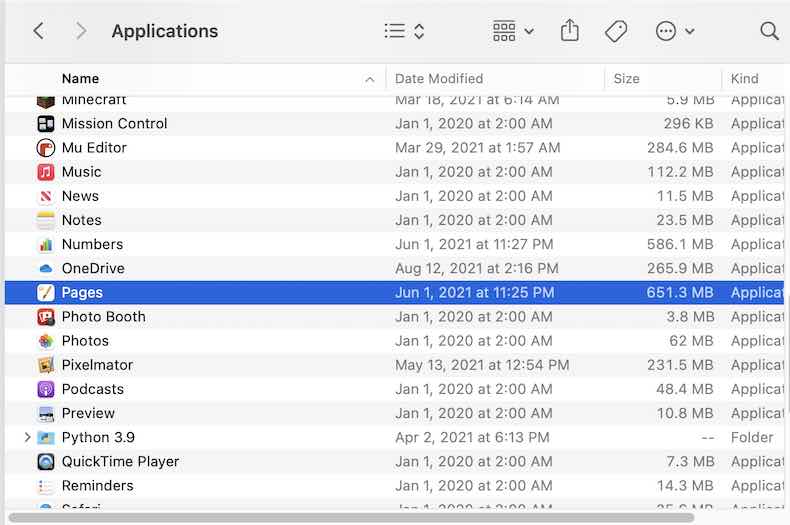Click the News file name
The image size is (790, 525).
click(80, 196)
